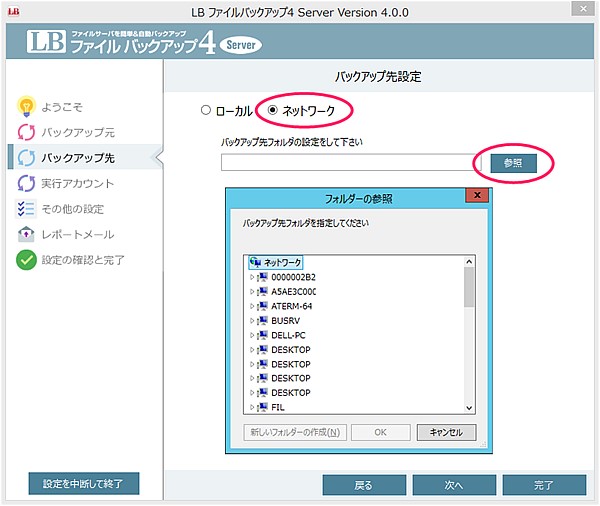Click computer icon next to A5AE3C00C

point(262,291)
